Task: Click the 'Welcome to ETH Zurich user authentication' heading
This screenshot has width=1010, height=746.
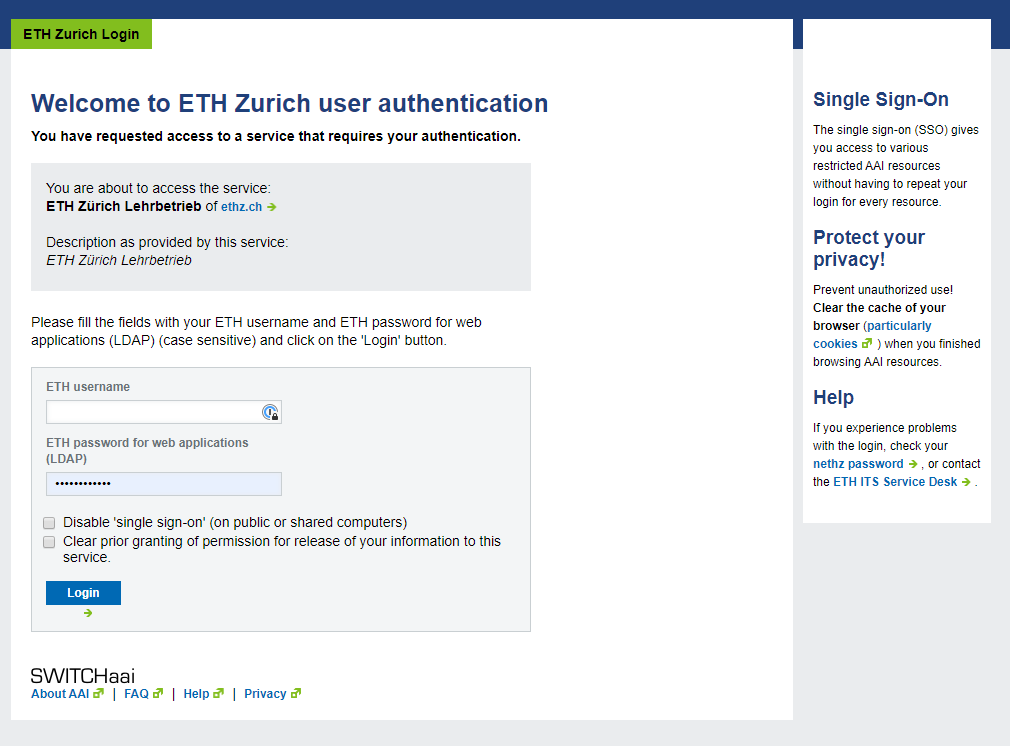Action: tap(289, 103)
